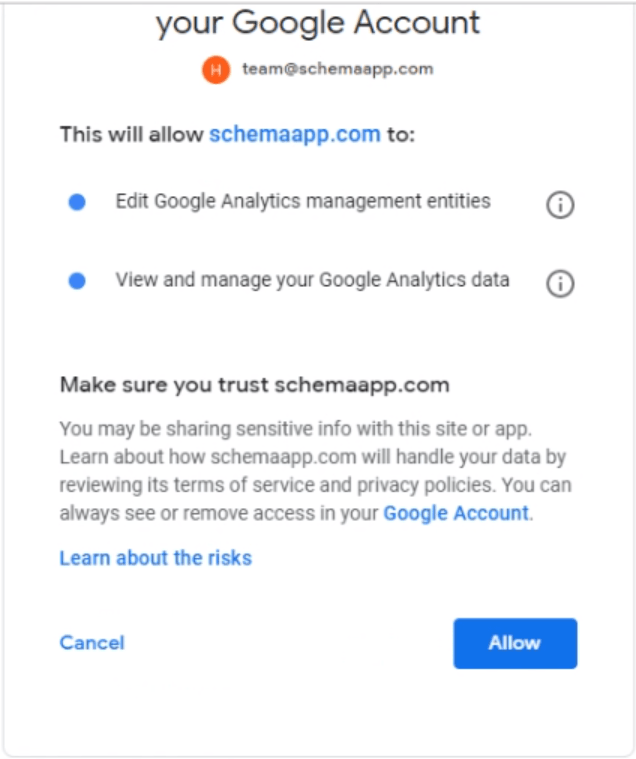Open Learn about the risks link
636x759 pixels.
click(155, 558)
